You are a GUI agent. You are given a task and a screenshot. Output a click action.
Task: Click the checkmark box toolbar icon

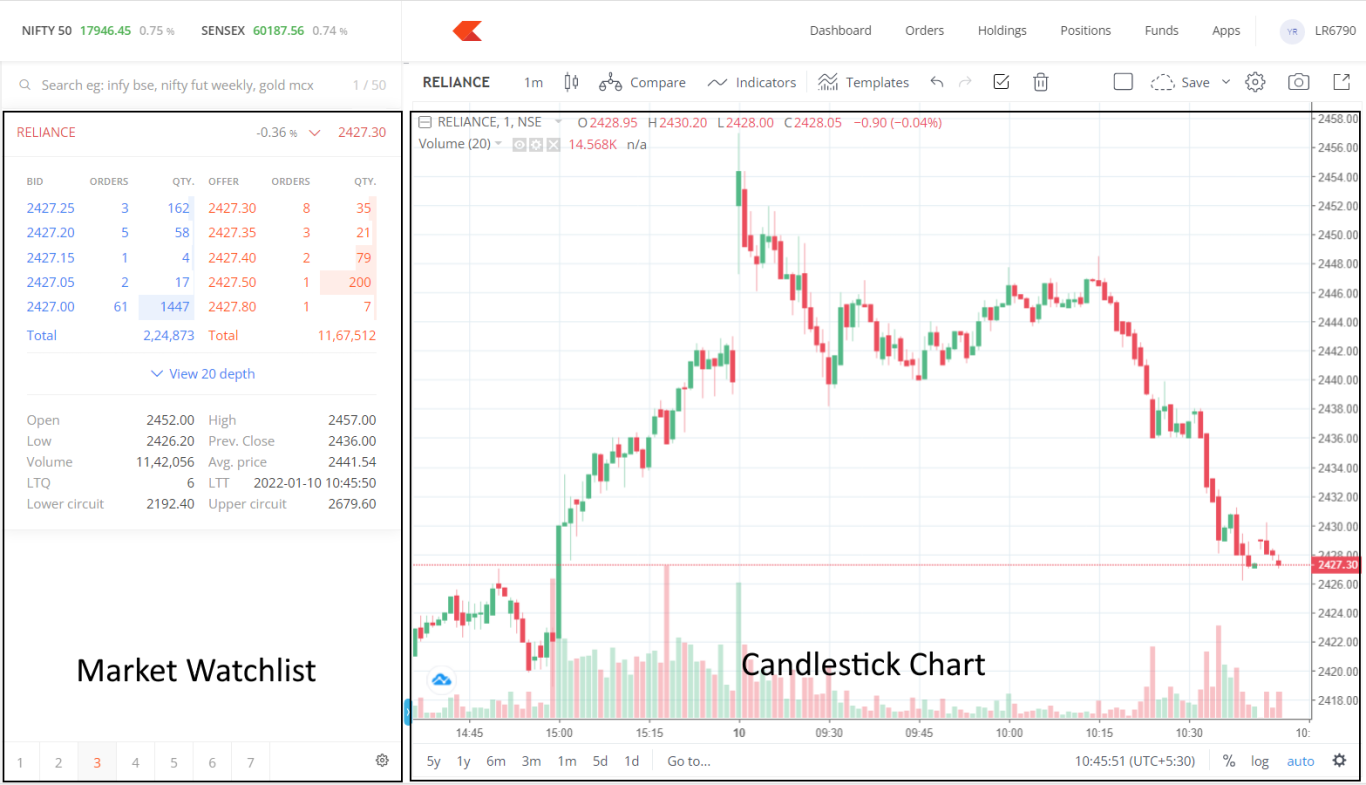[1001, 82]
